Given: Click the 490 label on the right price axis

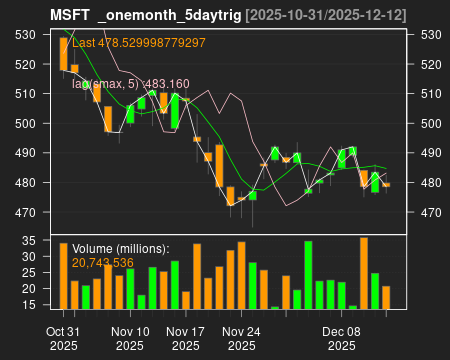Looking at the screenshot, I should pos(431,153).
